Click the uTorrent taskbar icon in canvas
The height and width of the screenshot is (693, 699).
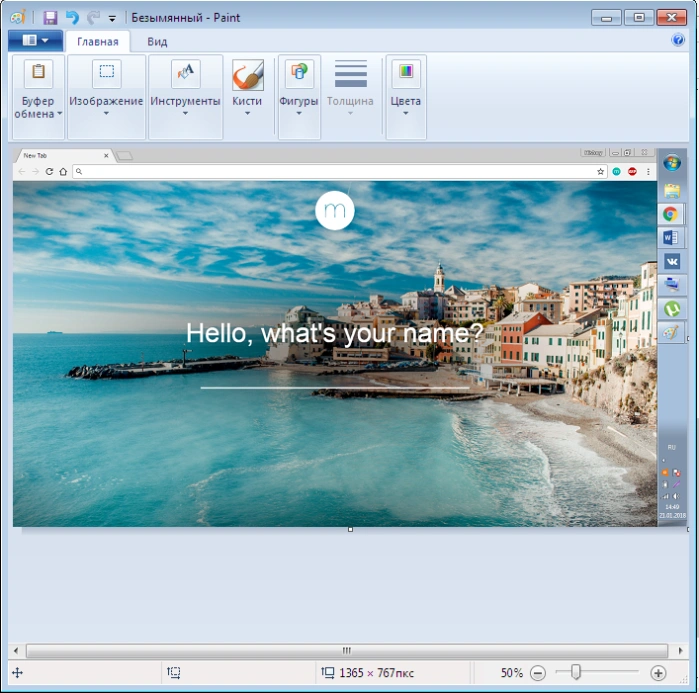[x=672, y=308]
